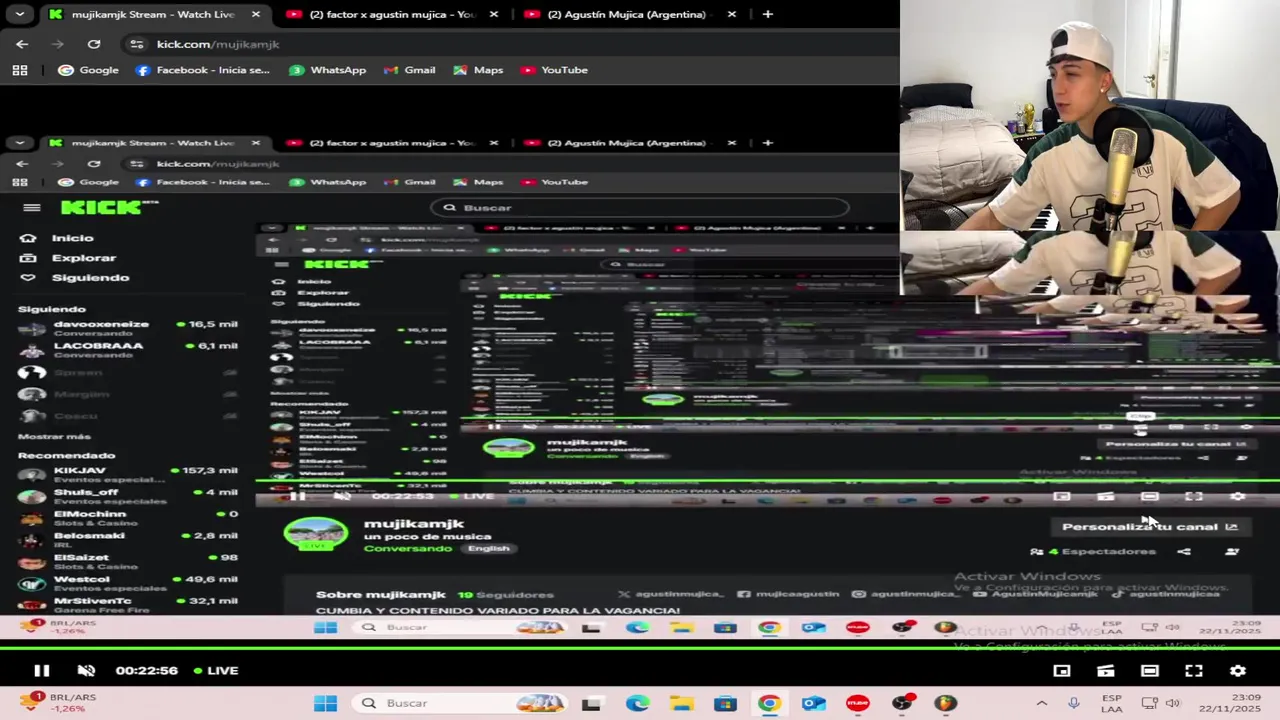
Task: Open File Explorer on the bottom taskbar
Action: point(681,703)
